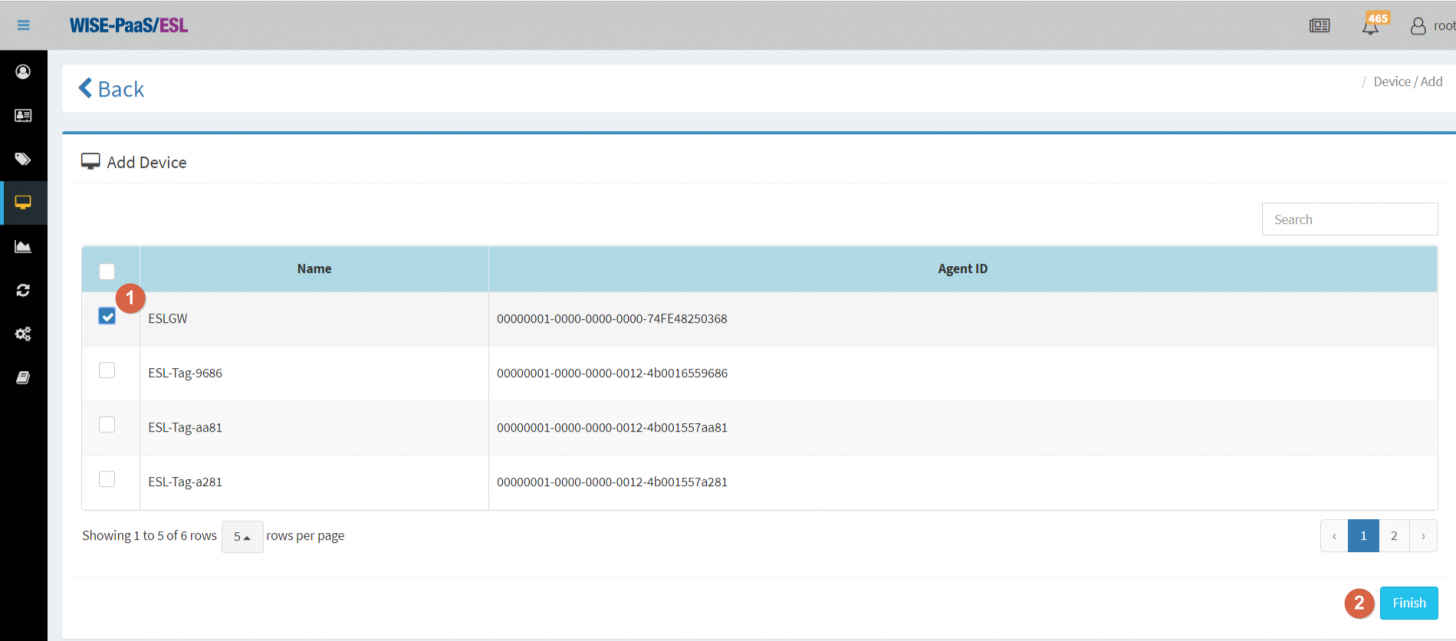1456x641 pixels.
Task: Open the user account section in sidebar
Action: (22, 70)
